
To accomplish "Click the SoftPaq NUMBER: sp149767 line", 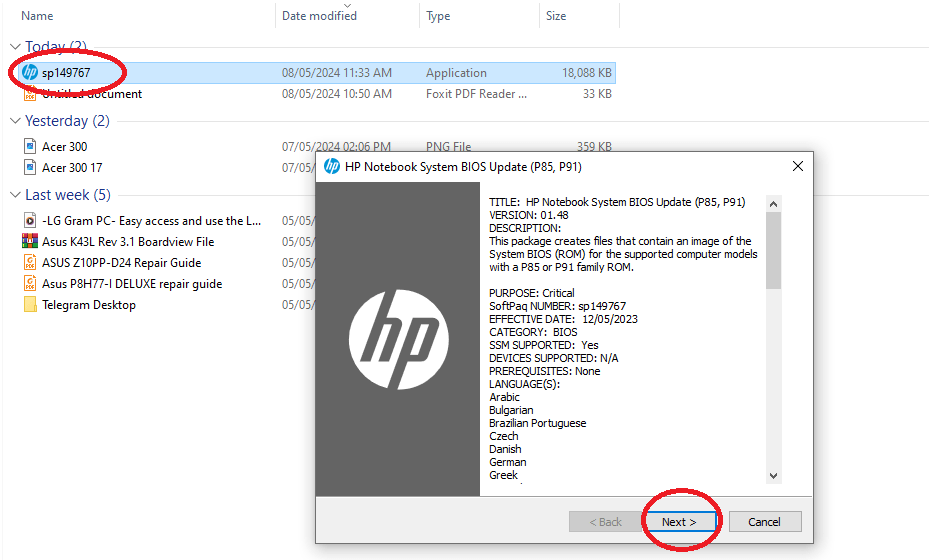I will pyautogui.click(x=558, y=306).
